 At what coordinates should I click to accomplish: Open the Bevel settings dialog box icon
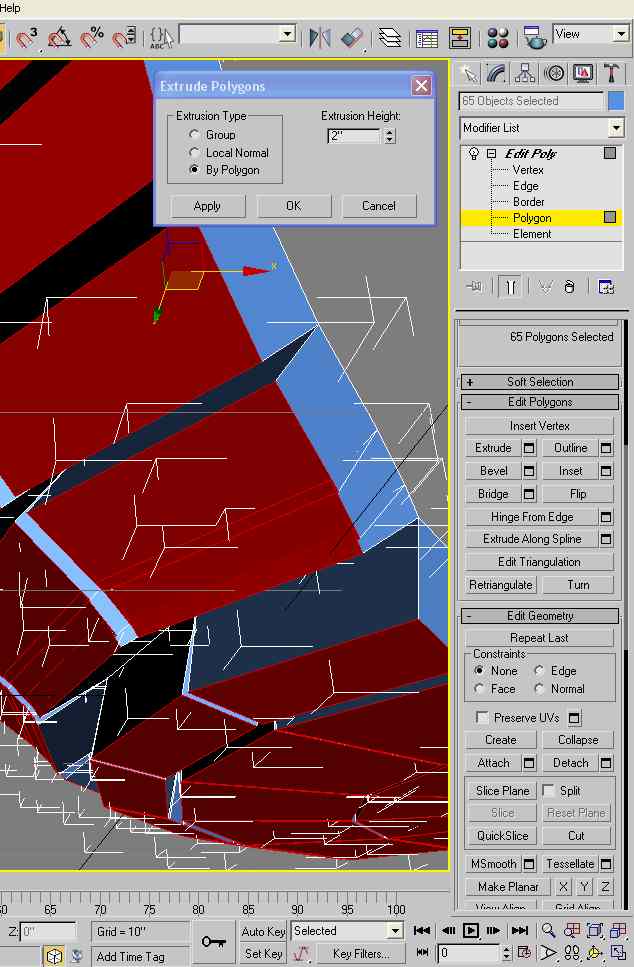tap(530, 471)
